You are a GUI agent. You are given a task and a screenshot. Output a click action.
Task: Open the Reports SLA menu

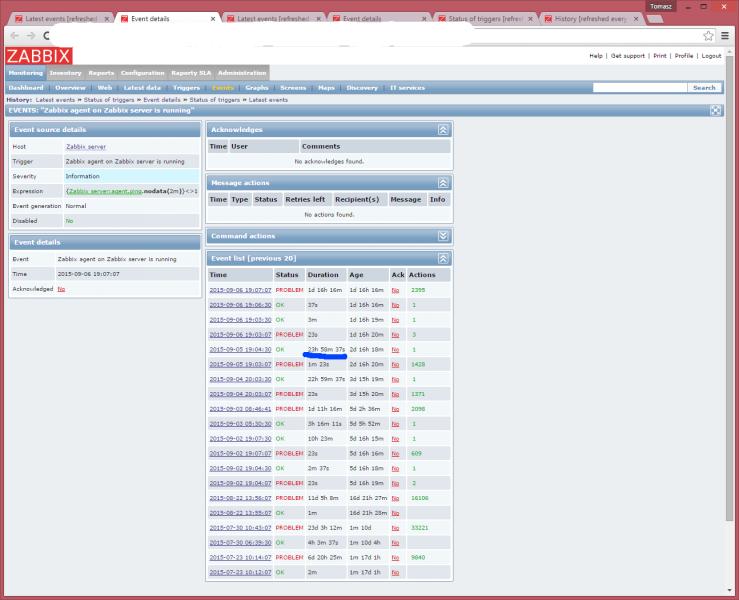191,73
